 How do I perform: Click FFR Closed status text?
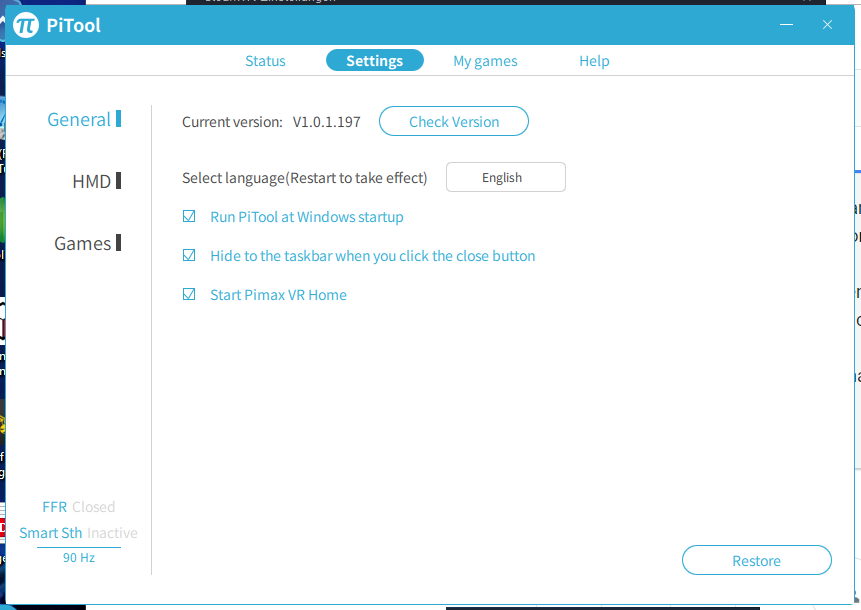79,507
